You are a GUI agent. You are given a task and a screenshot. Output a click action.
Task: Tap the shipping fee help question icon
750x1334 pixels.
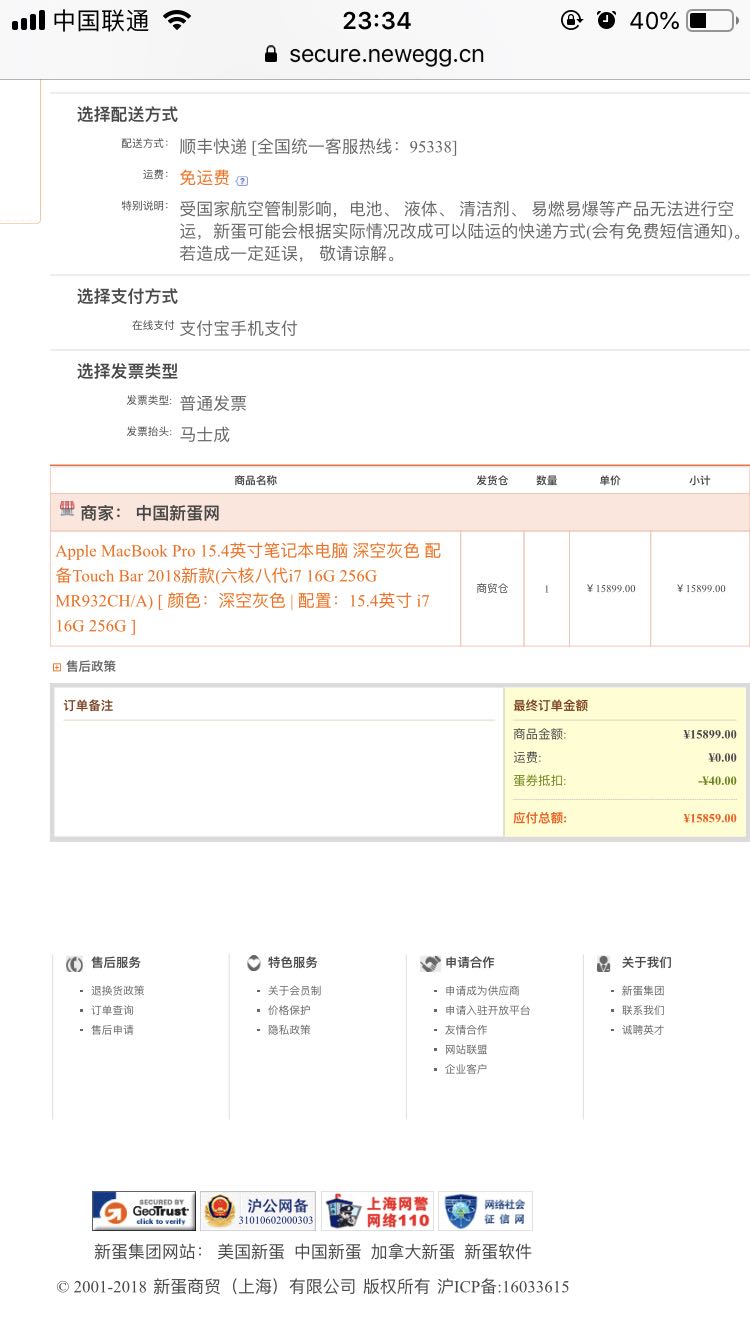point(242,181)
